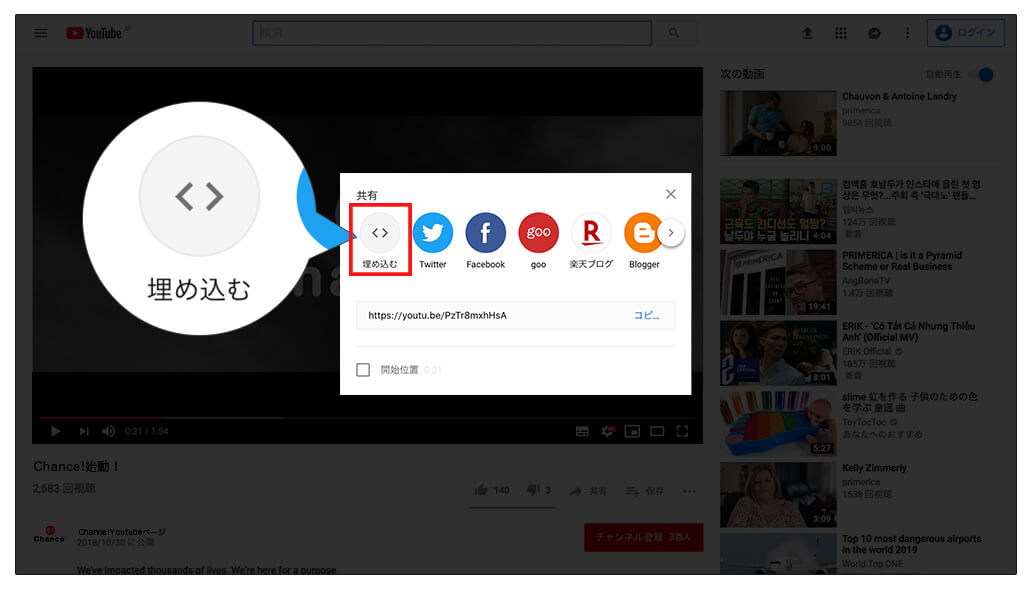Share the video to Facebook

(x=485, y=232)
